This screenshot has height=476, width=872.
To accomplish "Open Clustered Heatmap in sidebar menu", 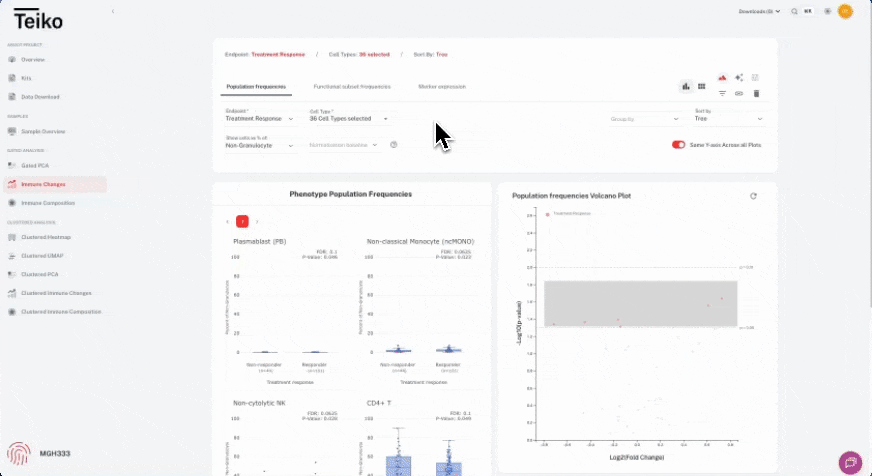I will (x=46, y=237).
